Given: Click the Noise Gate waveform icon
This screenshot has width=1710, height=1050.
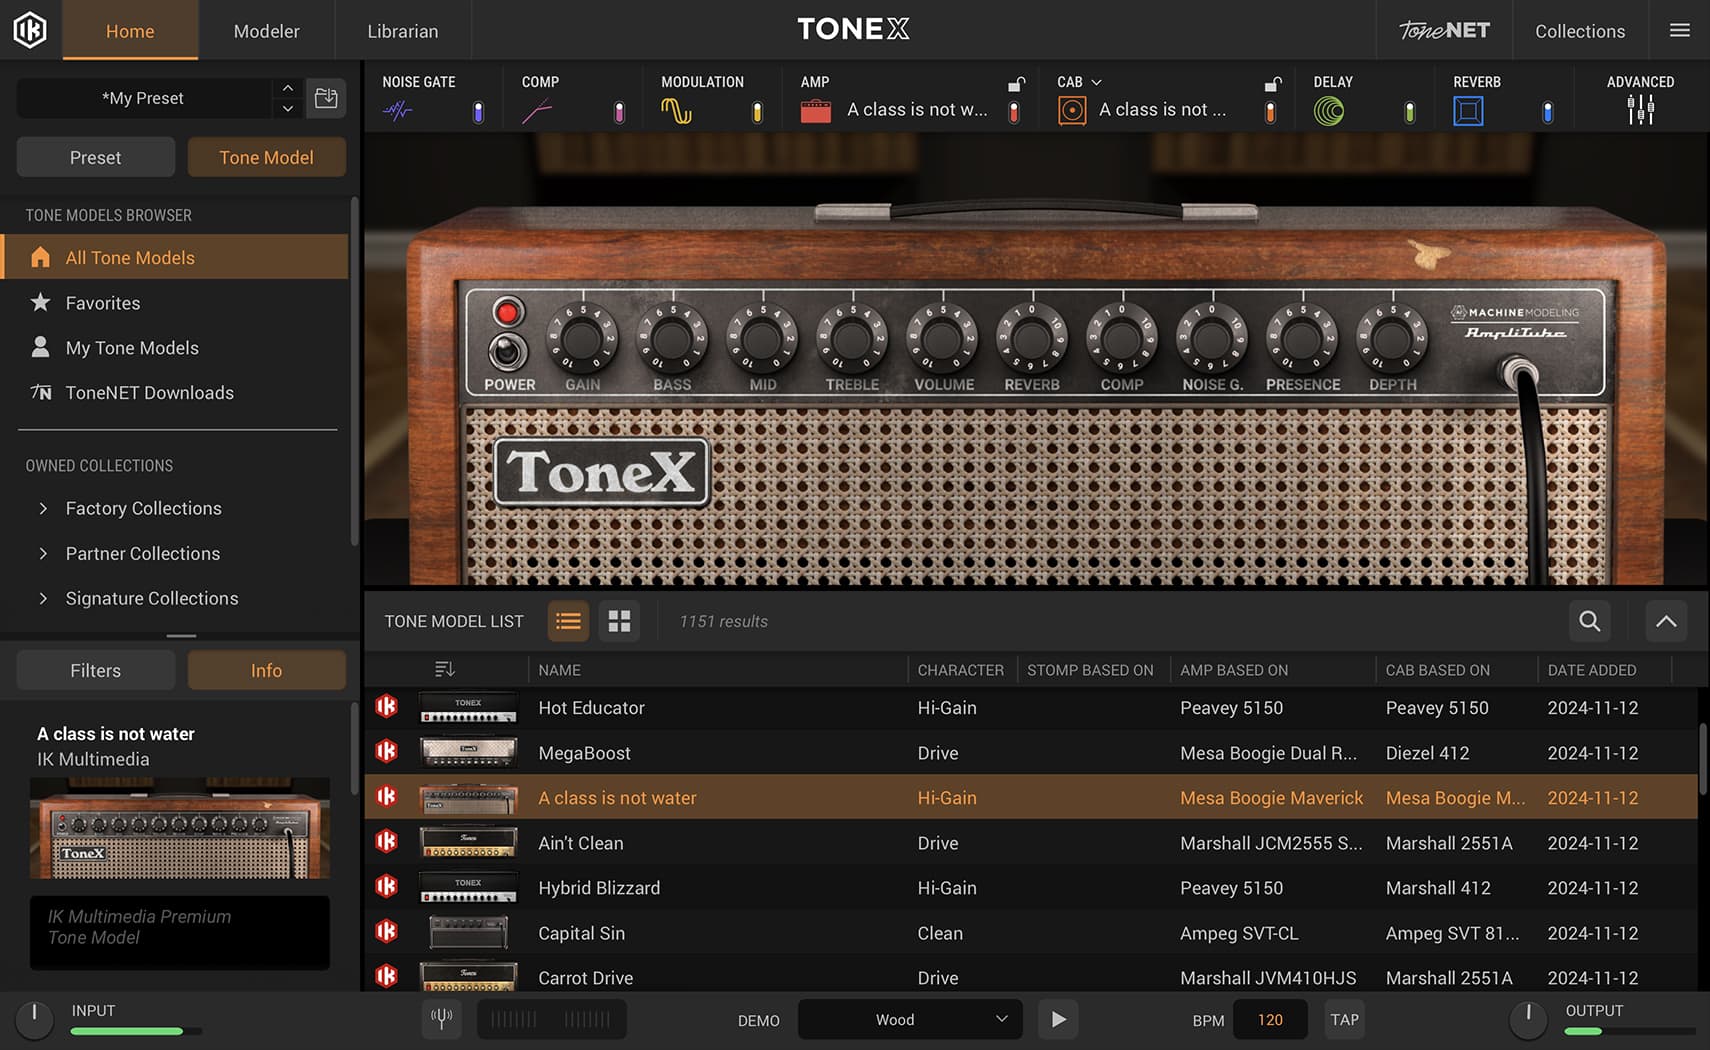Looking at the screenshot, I should 397,111.
